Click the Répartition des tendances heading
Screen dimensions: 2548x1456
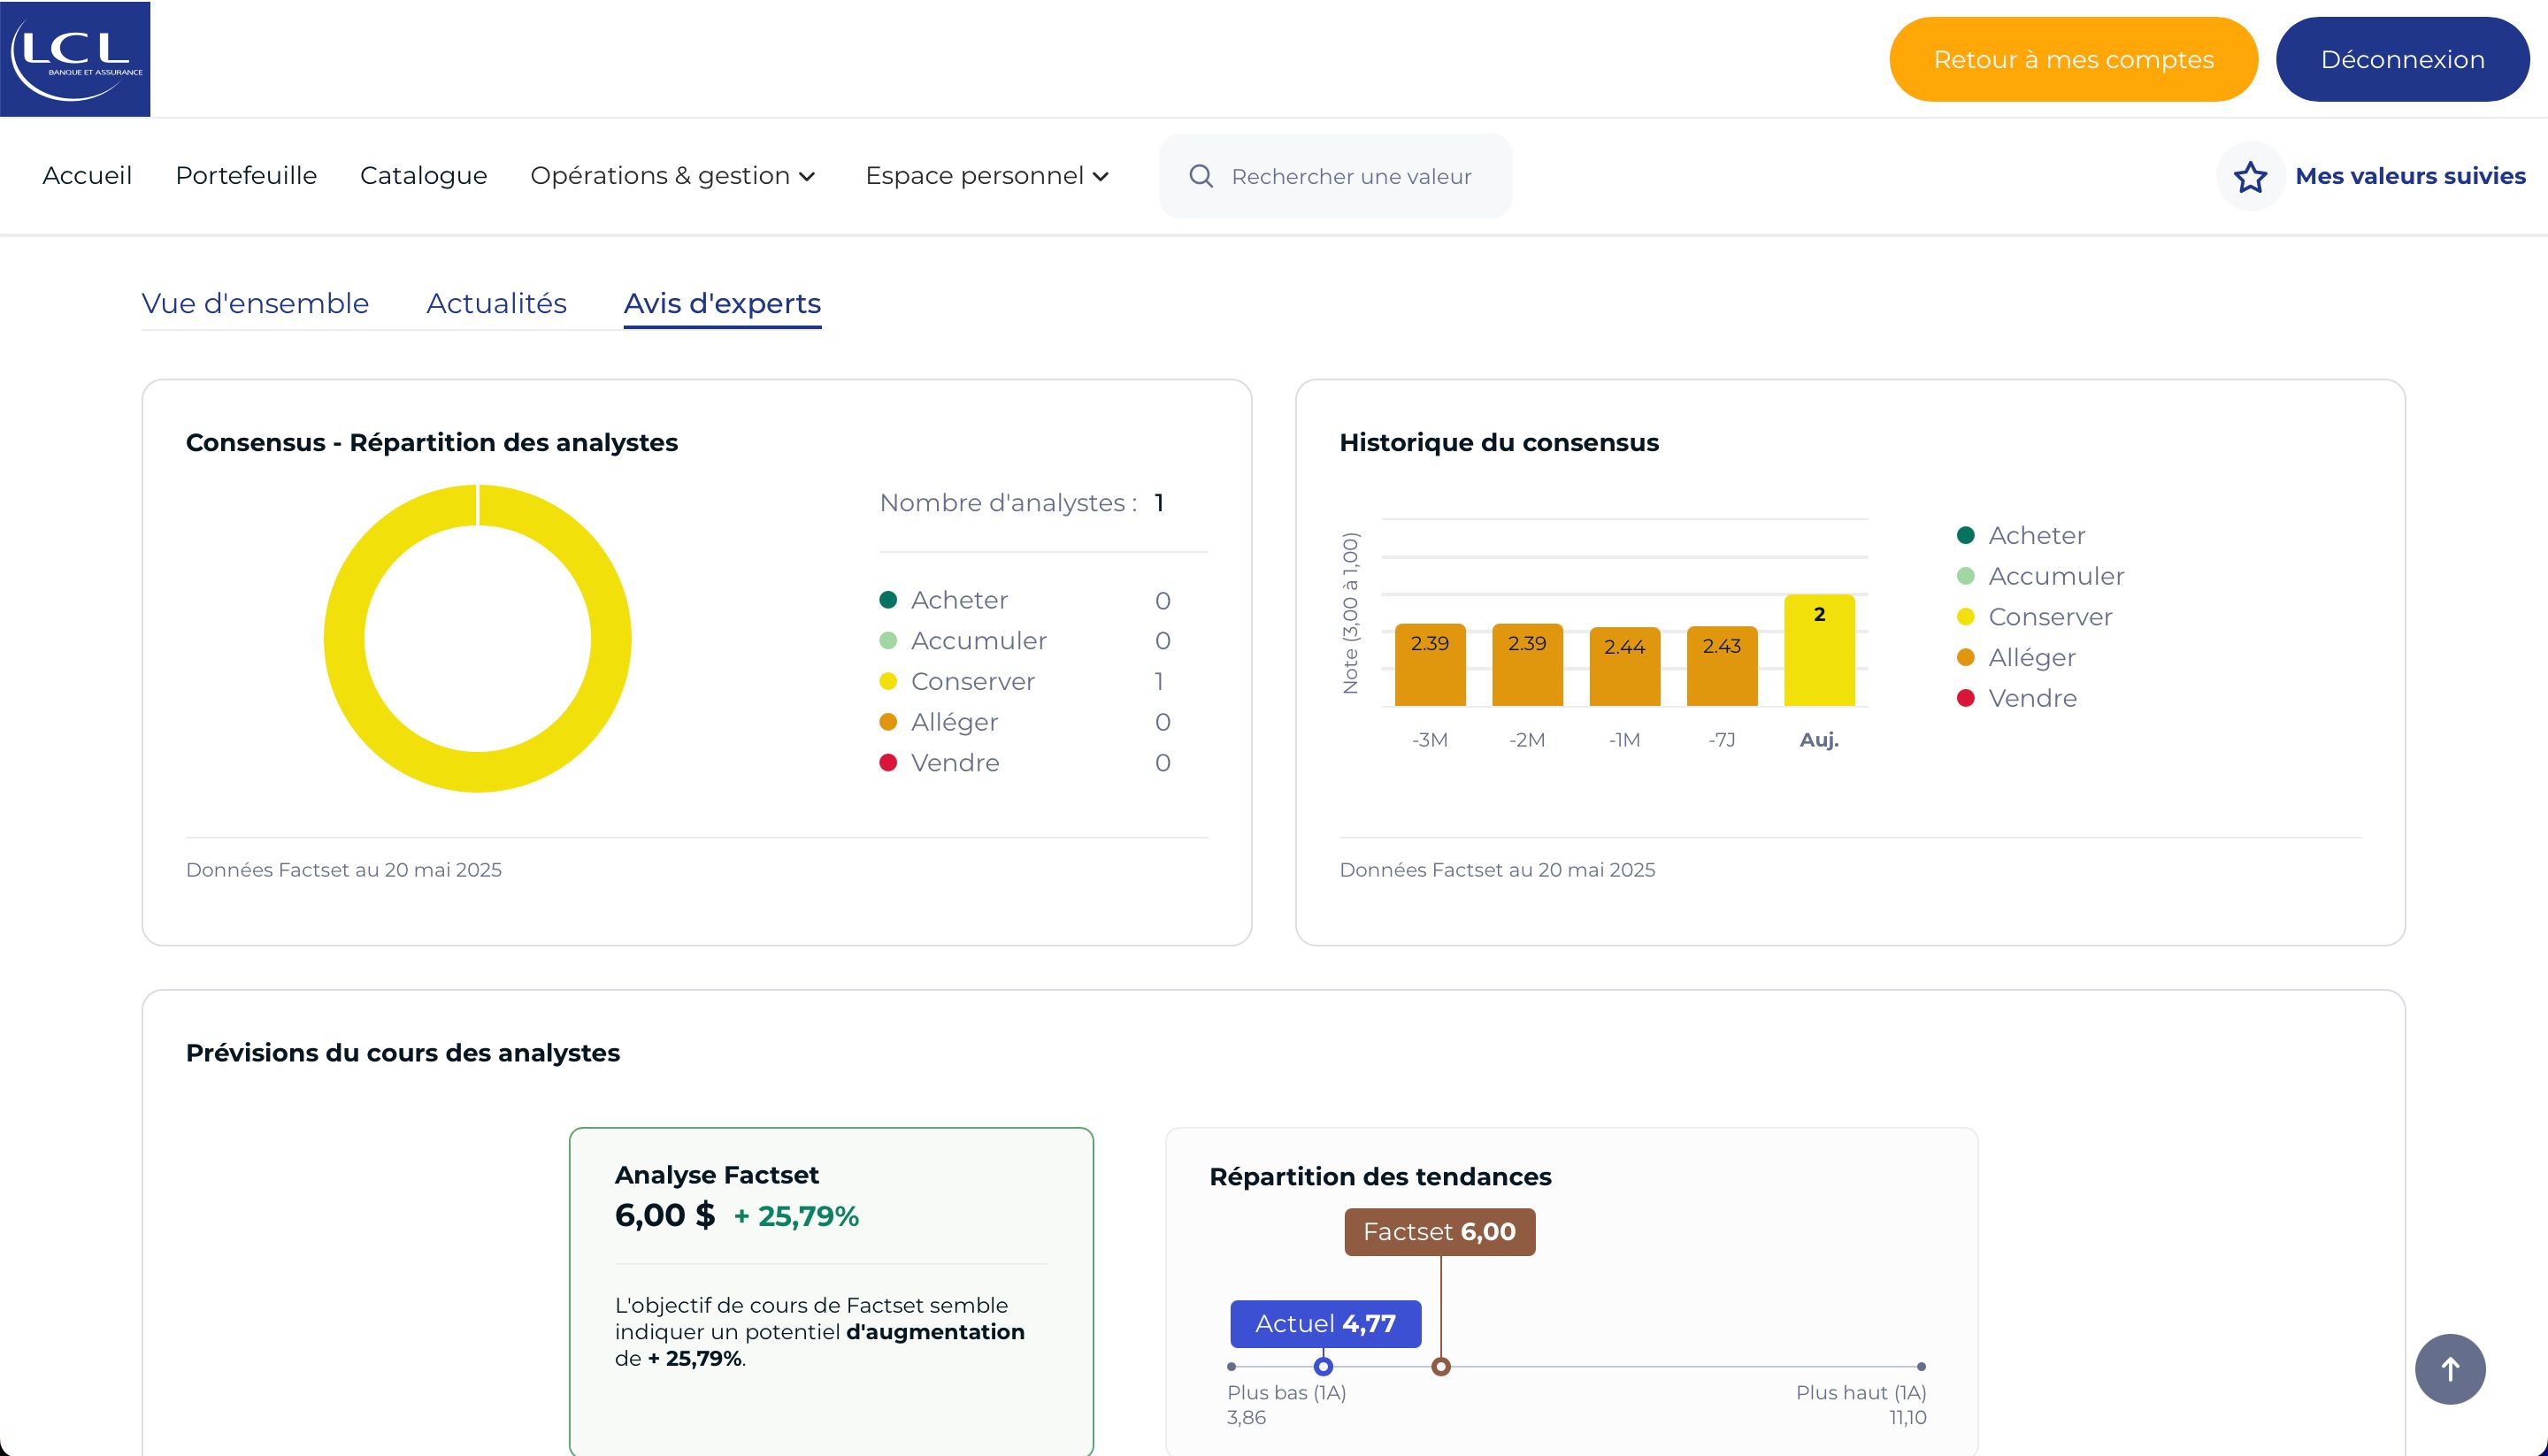coord(1380,1176)
